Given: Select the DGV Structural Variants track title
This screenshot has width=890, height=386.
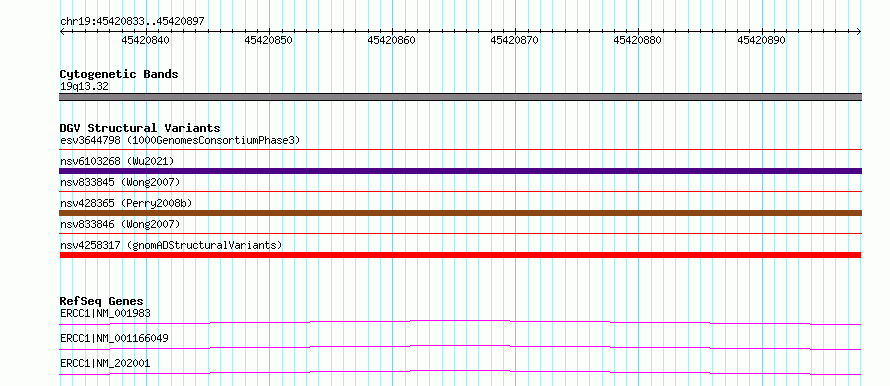Looking at the screenshot, I should coord(140,128).
